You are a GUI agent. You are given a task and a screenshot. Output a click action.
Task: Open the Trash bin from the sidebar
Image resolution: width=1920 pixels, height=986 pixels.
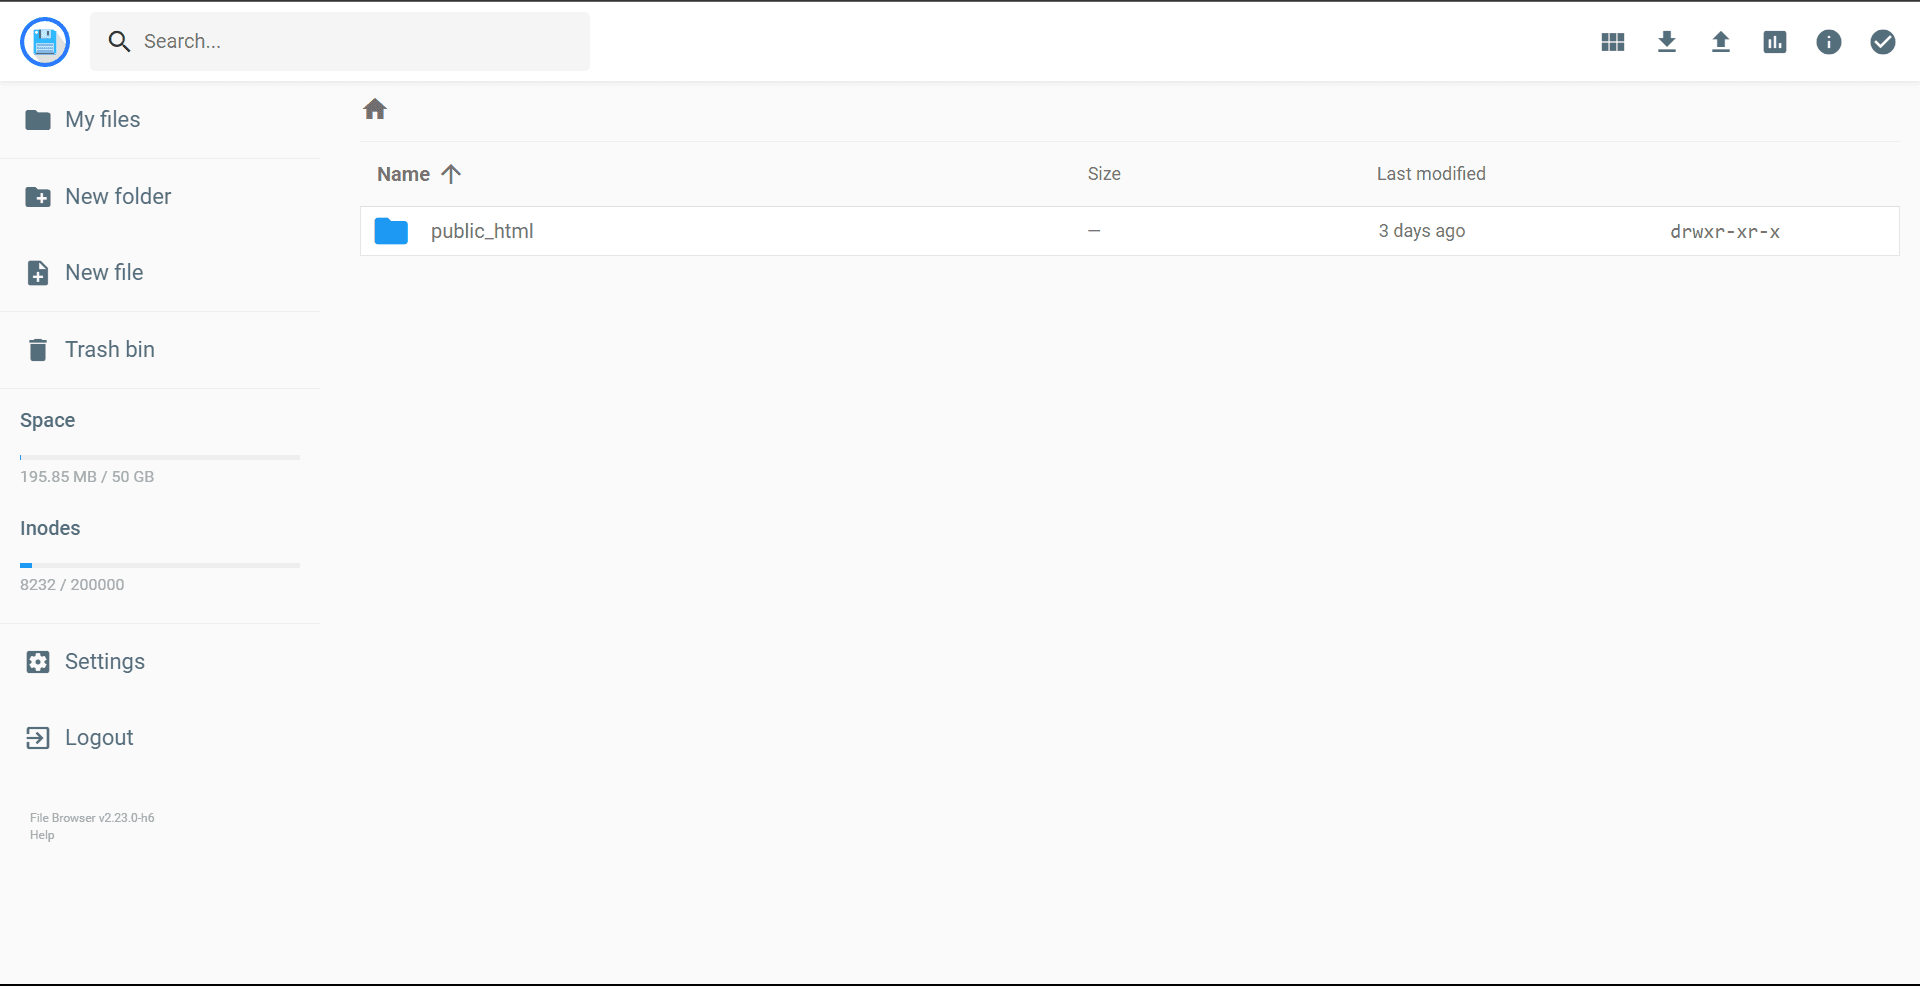[x=110, y=349]
